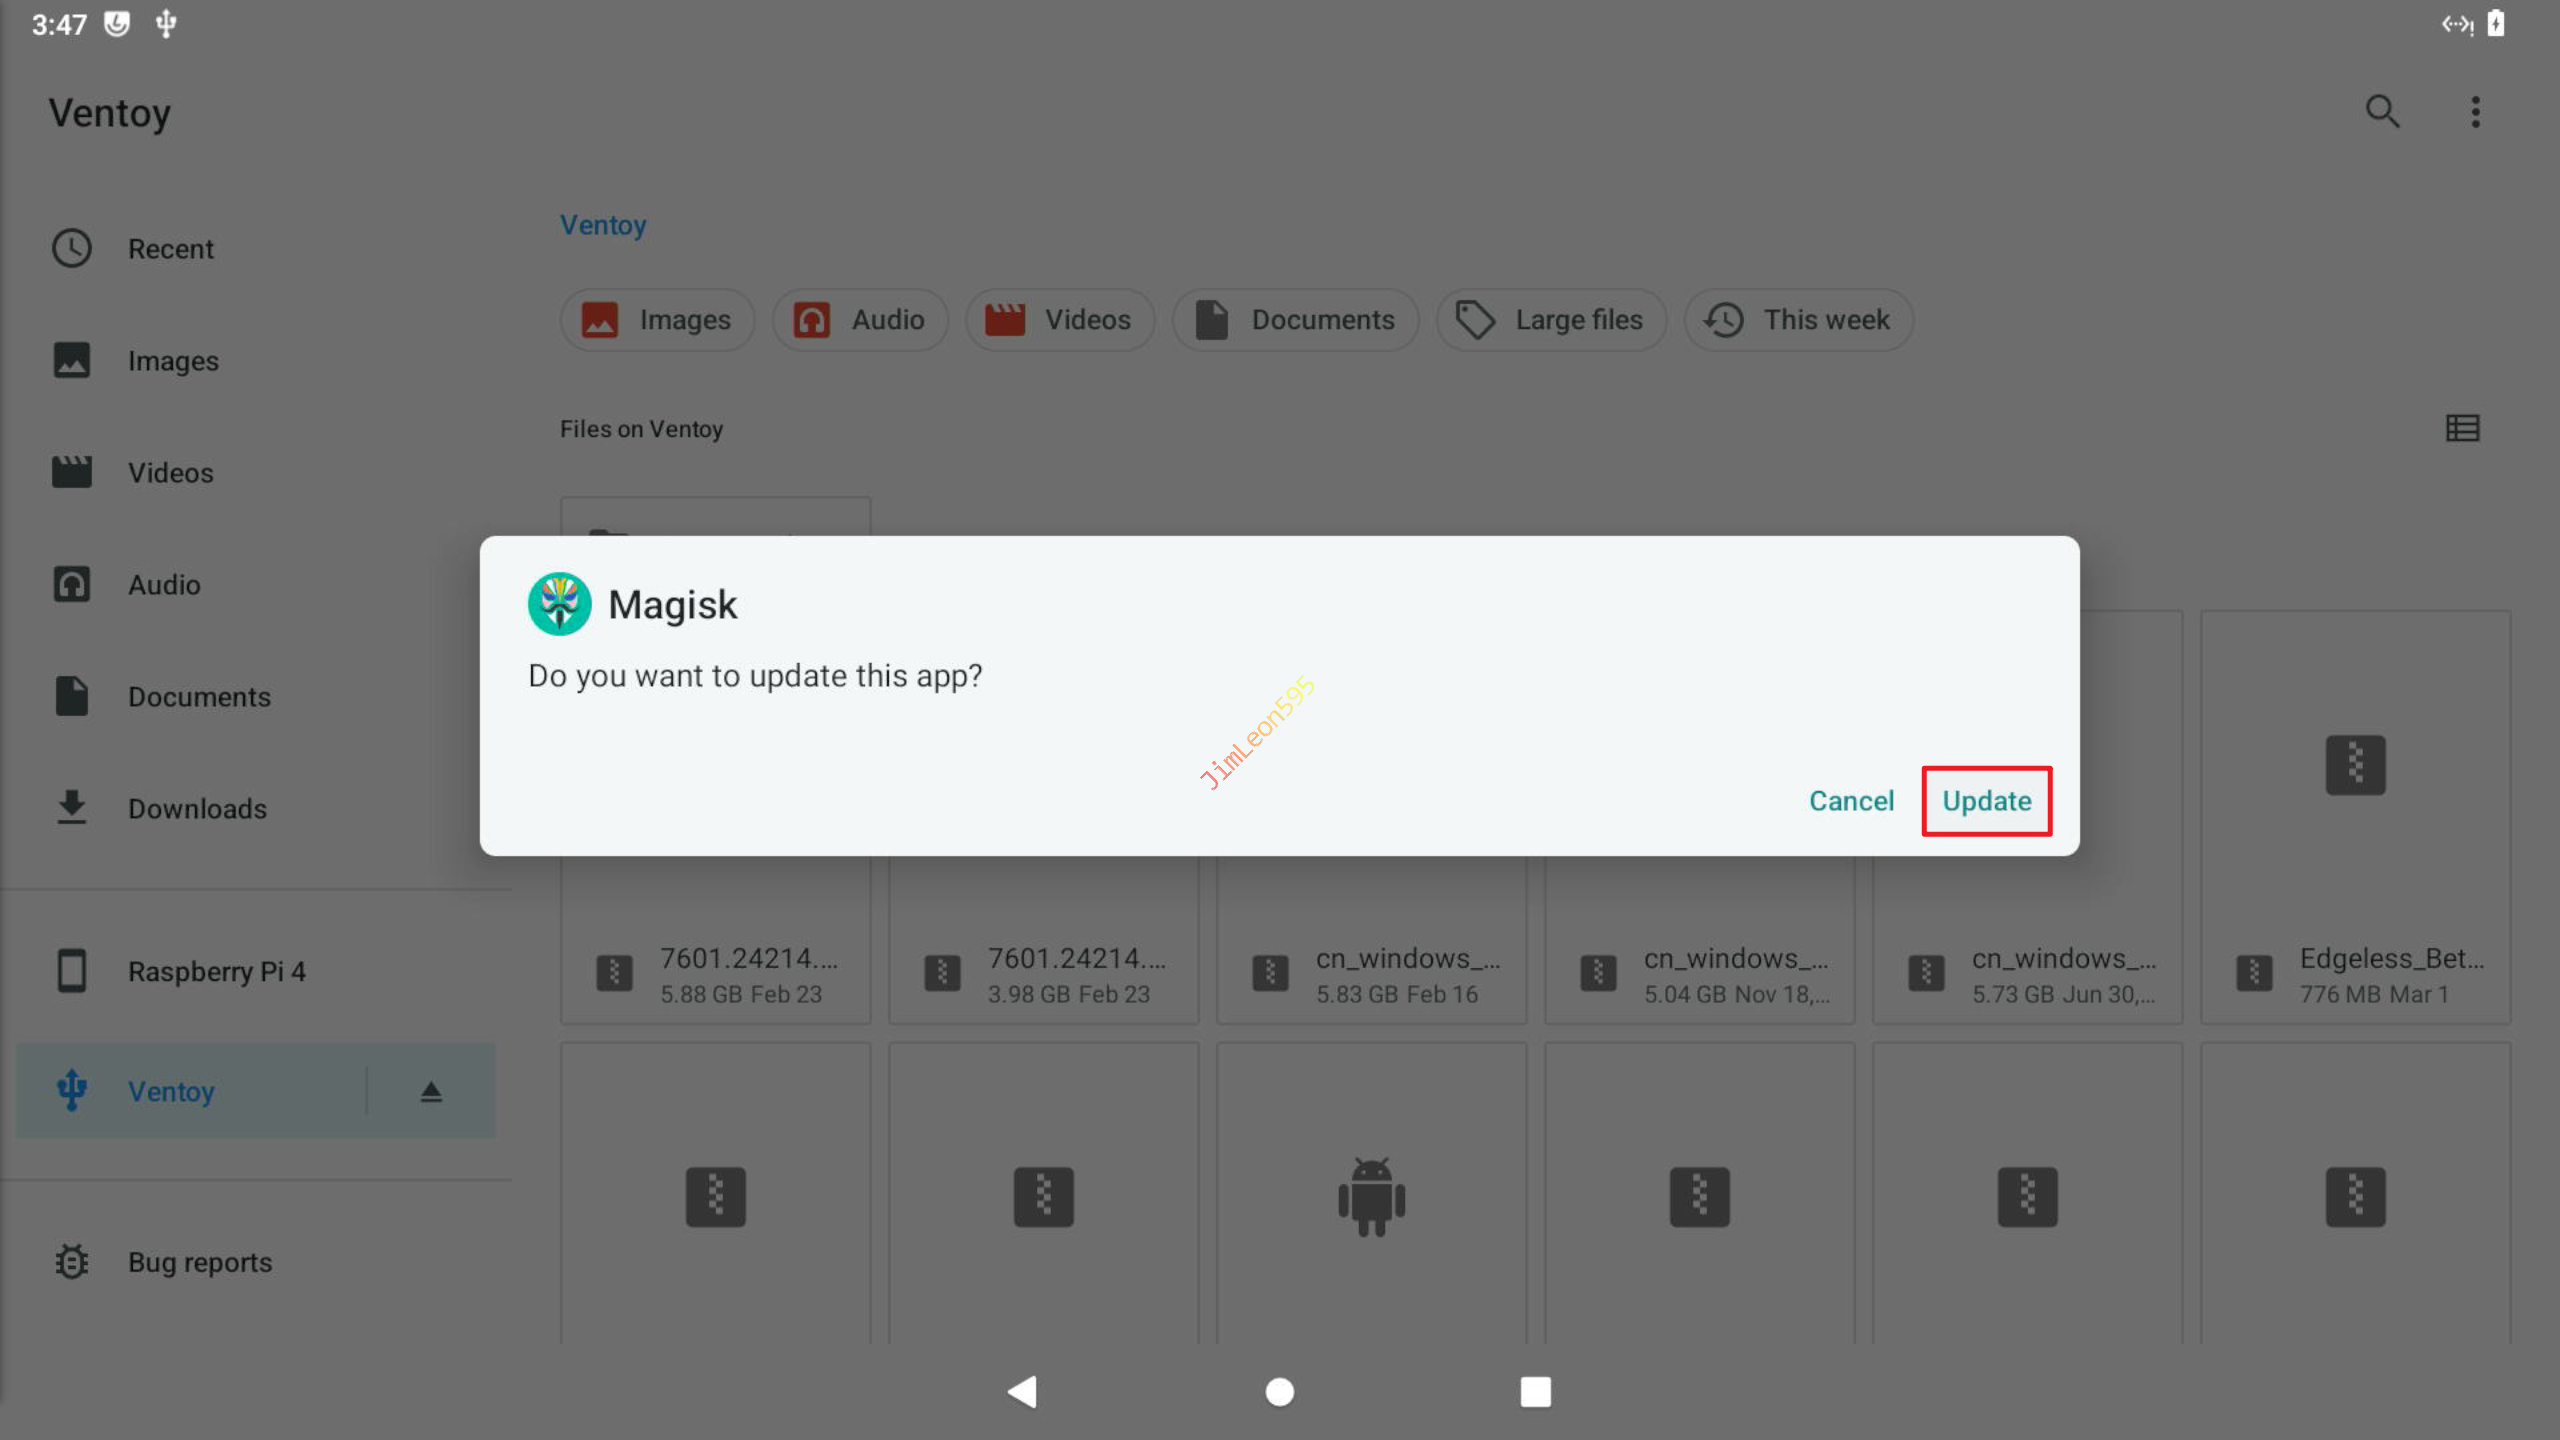Open the search icon in top bar
This screenshot has width=2560, height=1440.
click(2382, 112)
